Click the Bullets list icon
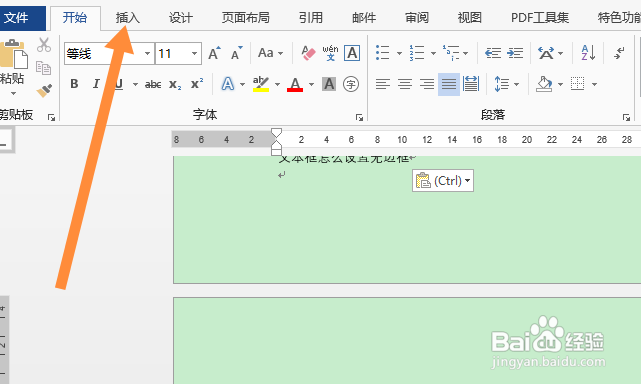This screenshot has width=641, height=384. pyautogui.click(x=383, y=53)
